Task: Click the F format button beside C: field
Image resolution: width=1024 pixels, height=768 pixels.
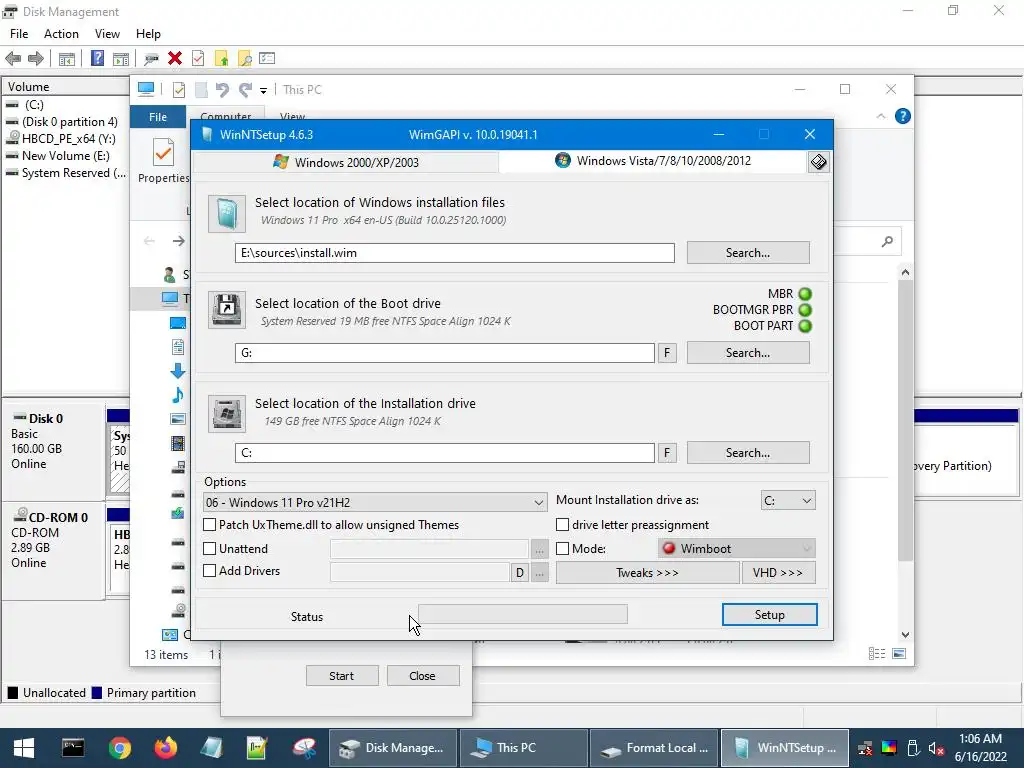Action: pyautogui.click(x=667, y=453)
